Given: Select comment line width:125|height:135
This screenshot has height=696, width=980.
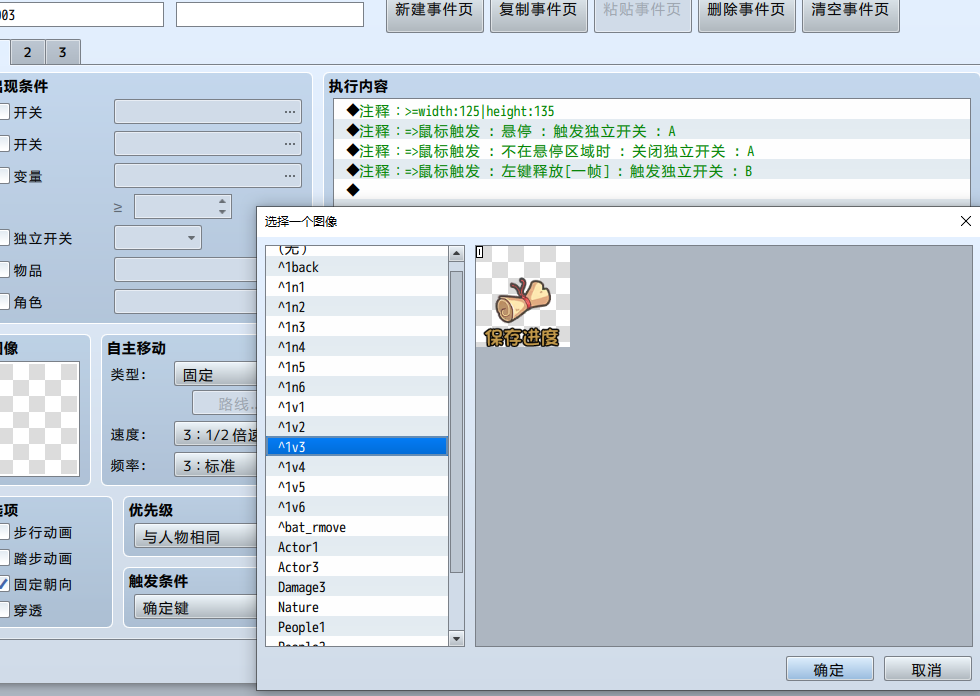Looking at the screenshot, I should click(x=652, y=111).
